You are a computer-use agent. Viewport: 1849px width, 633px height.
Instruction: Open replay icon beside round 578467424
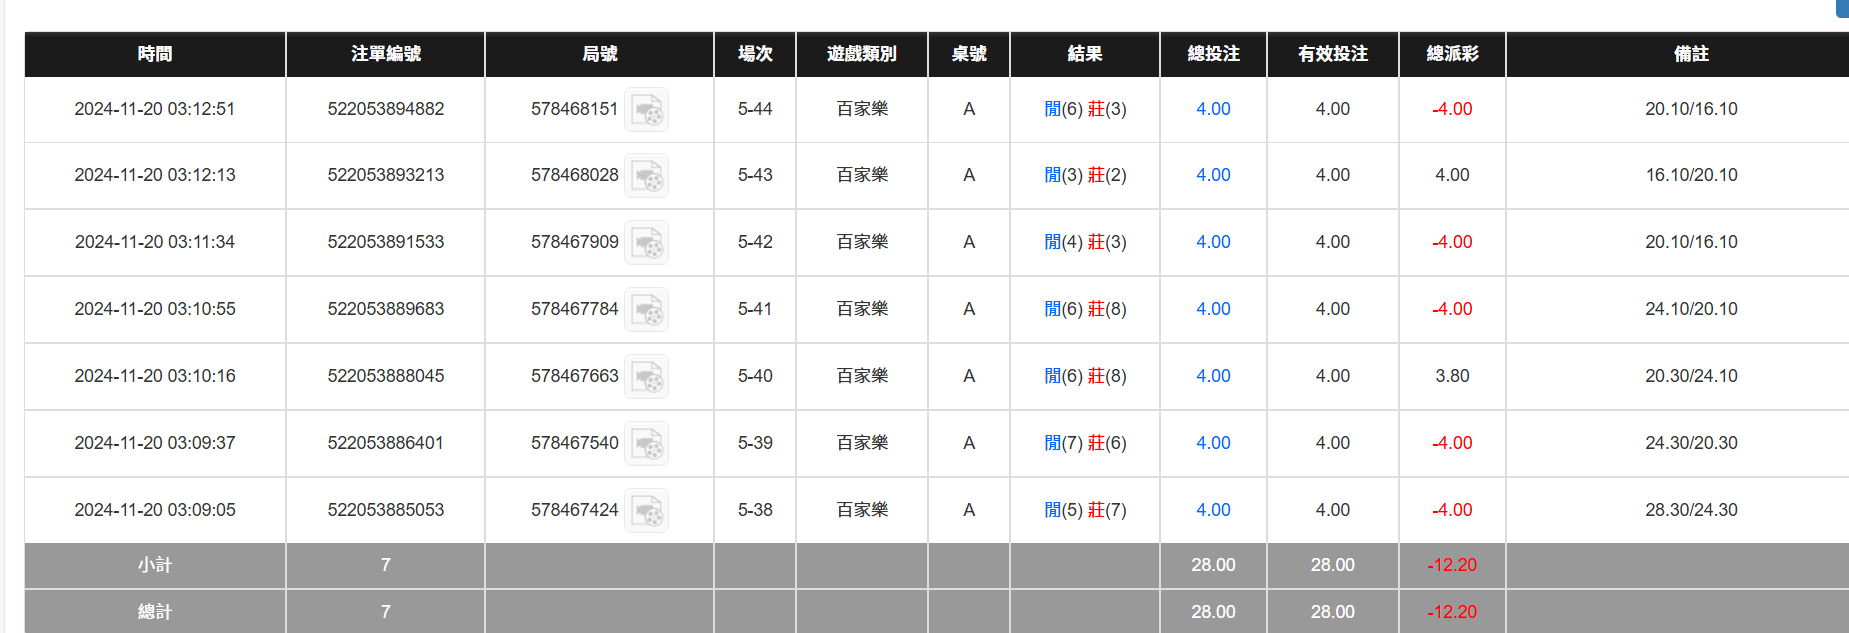[646, 511]
